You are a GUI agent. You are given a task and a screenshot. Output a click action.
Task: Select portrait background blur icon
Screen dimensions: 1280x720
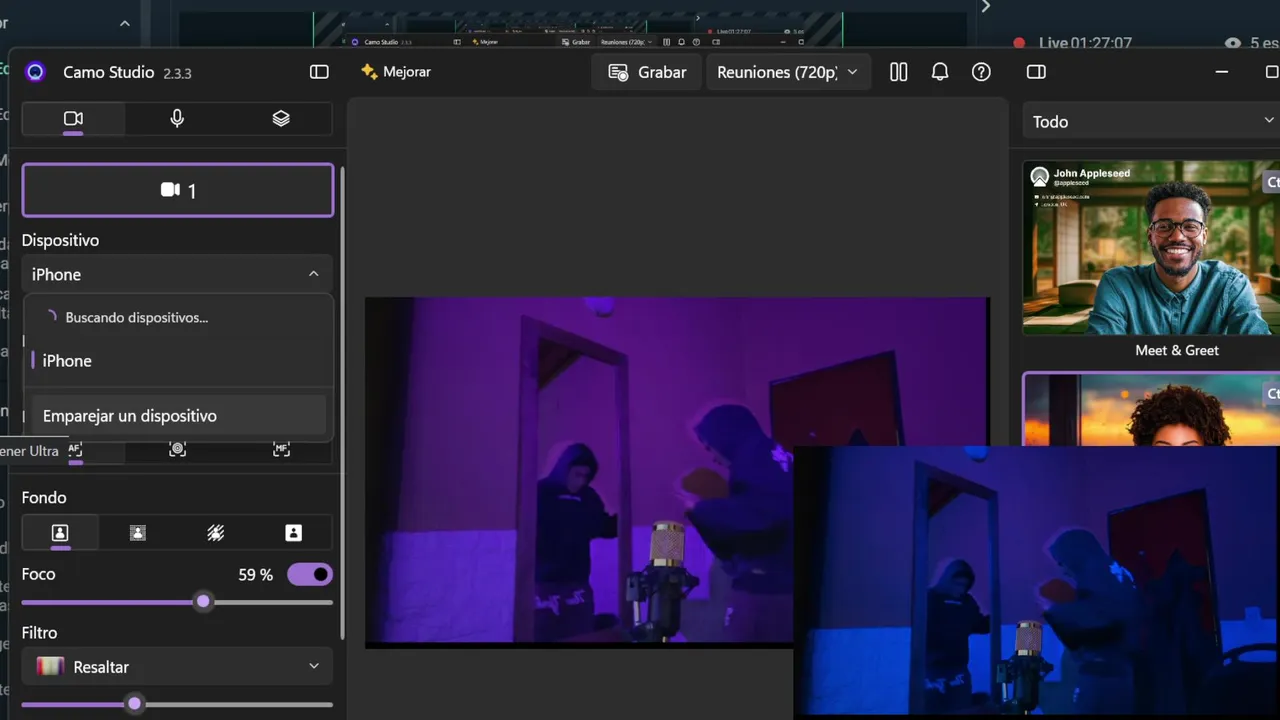60,533
